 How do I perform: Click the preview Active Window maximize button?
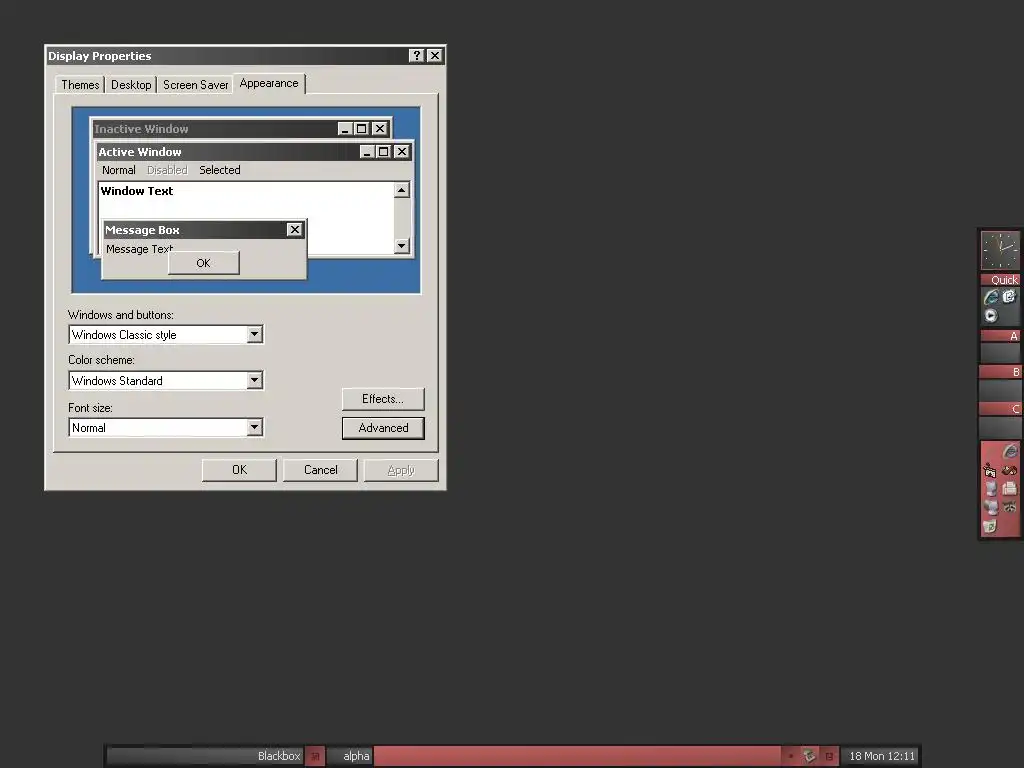point(383,152)
